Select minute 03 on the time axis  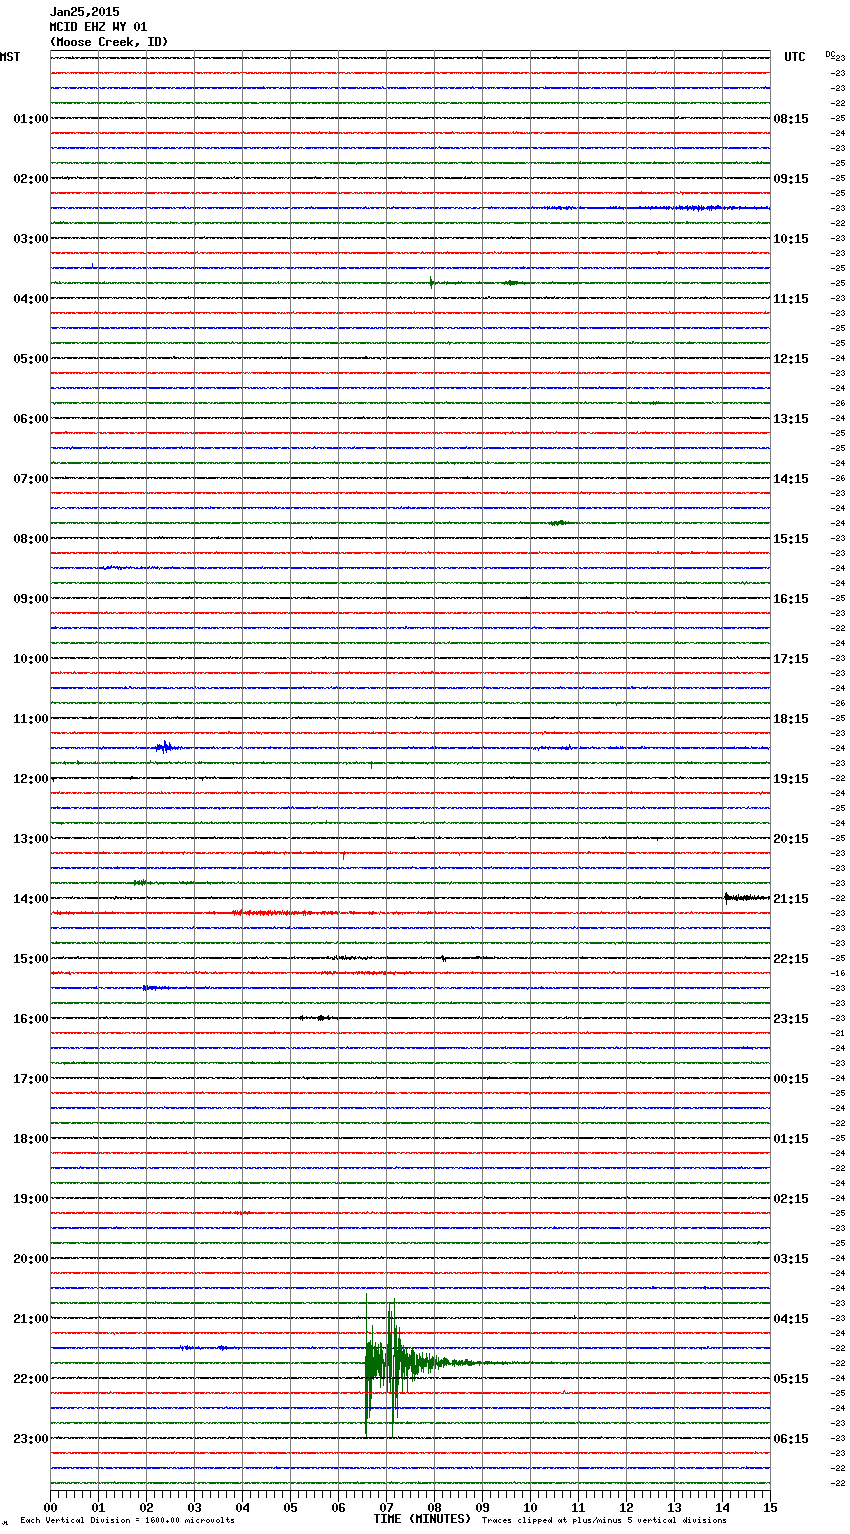pyautogui.click(x=194, y=1507)
